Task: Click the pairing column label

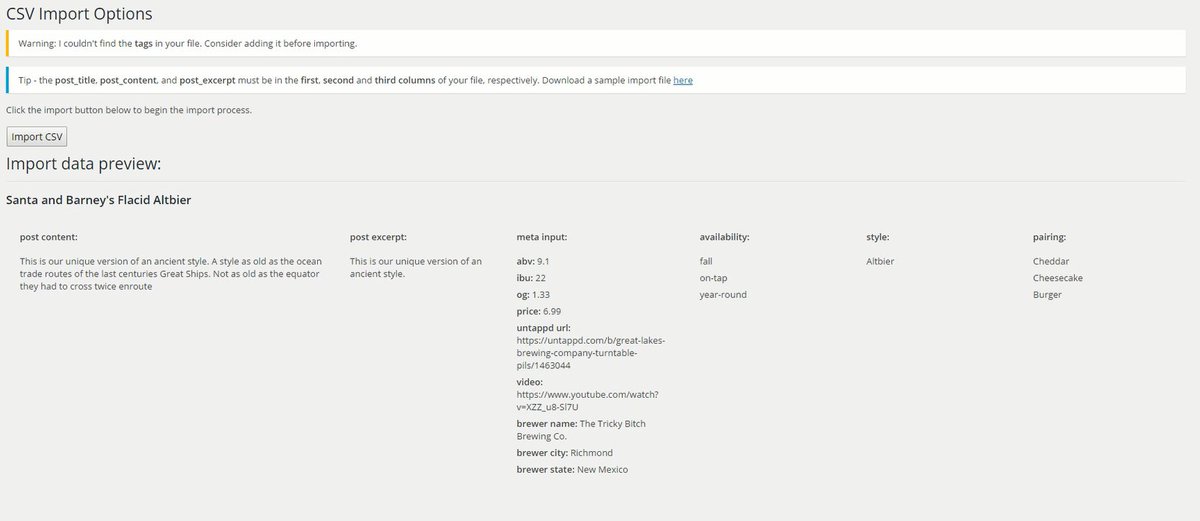Action: 1049,237
